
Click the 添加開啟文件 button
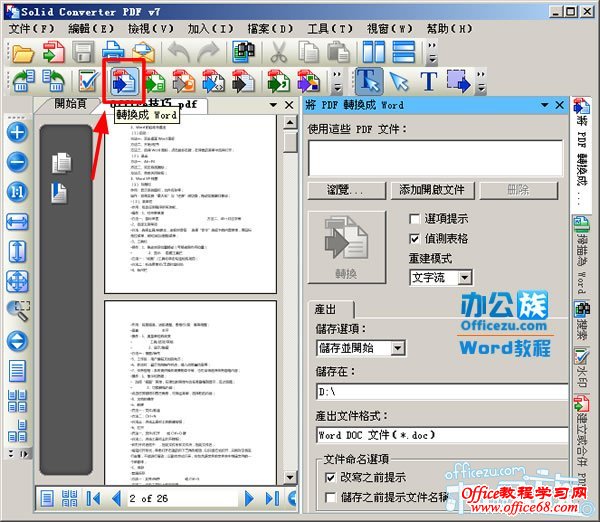pyautogui.click(x=432, y=190)
